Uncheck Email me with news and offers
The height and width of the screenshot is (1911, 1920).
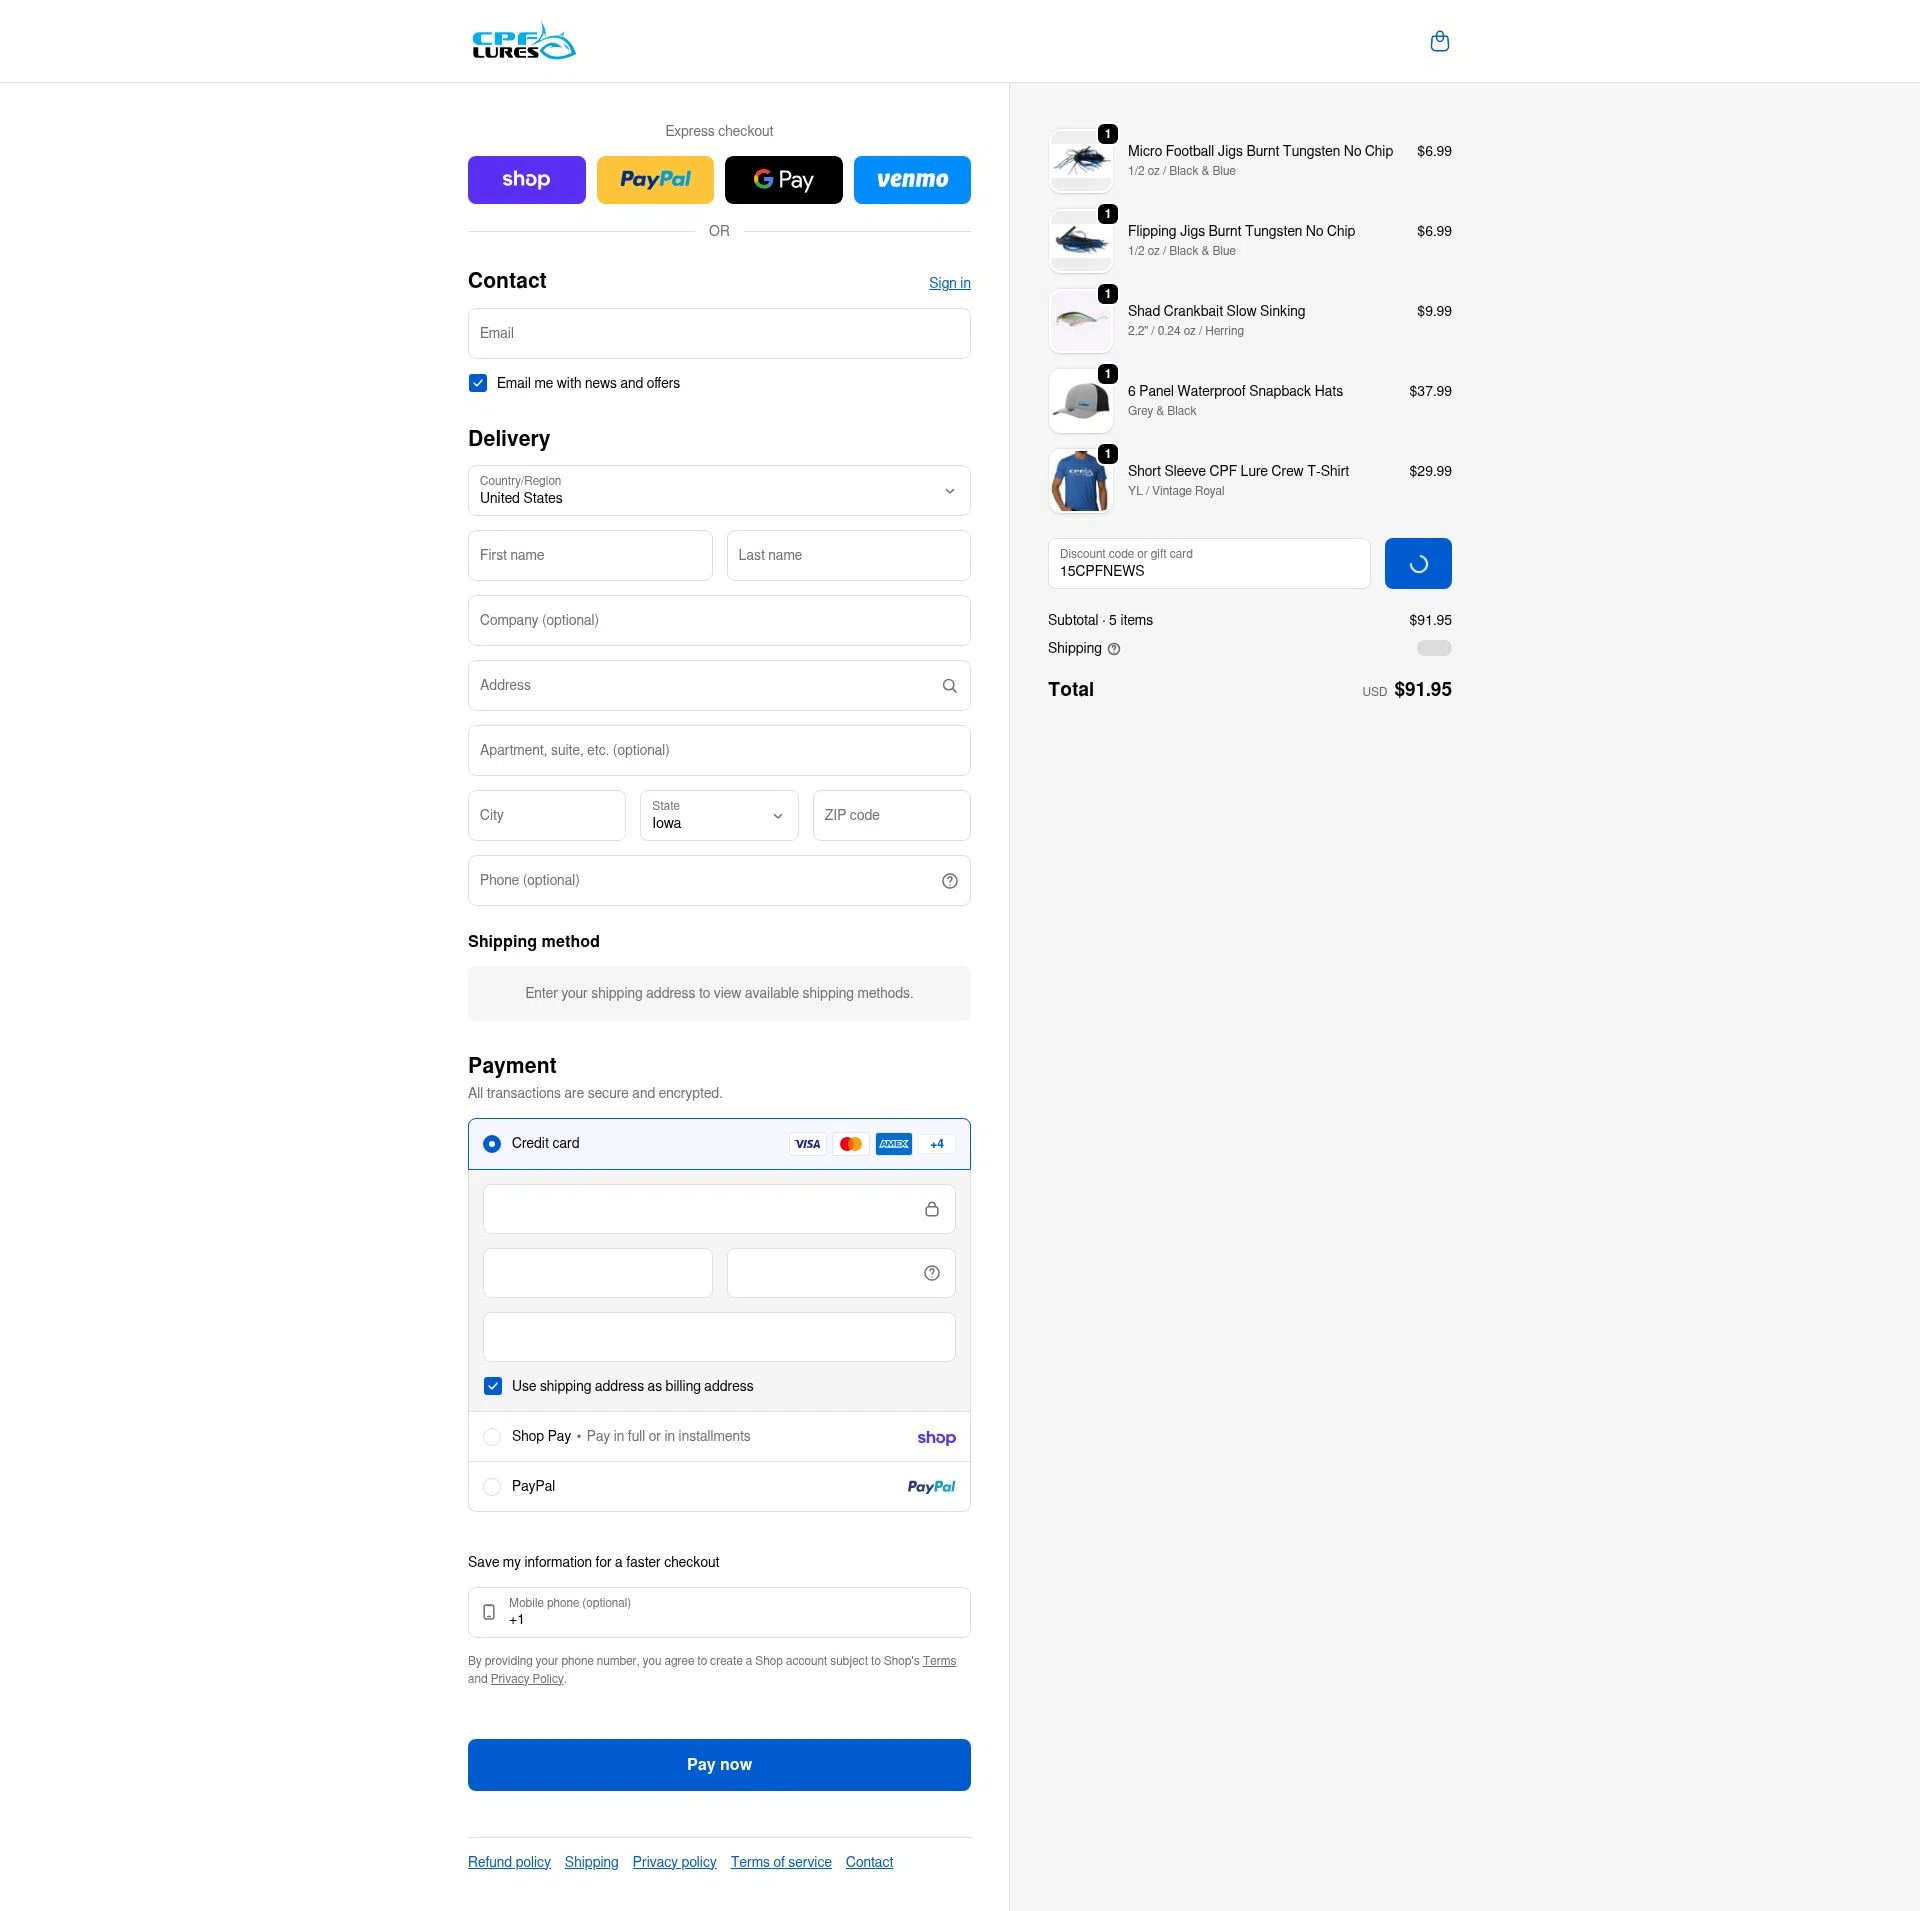click(x=477, y=383)
